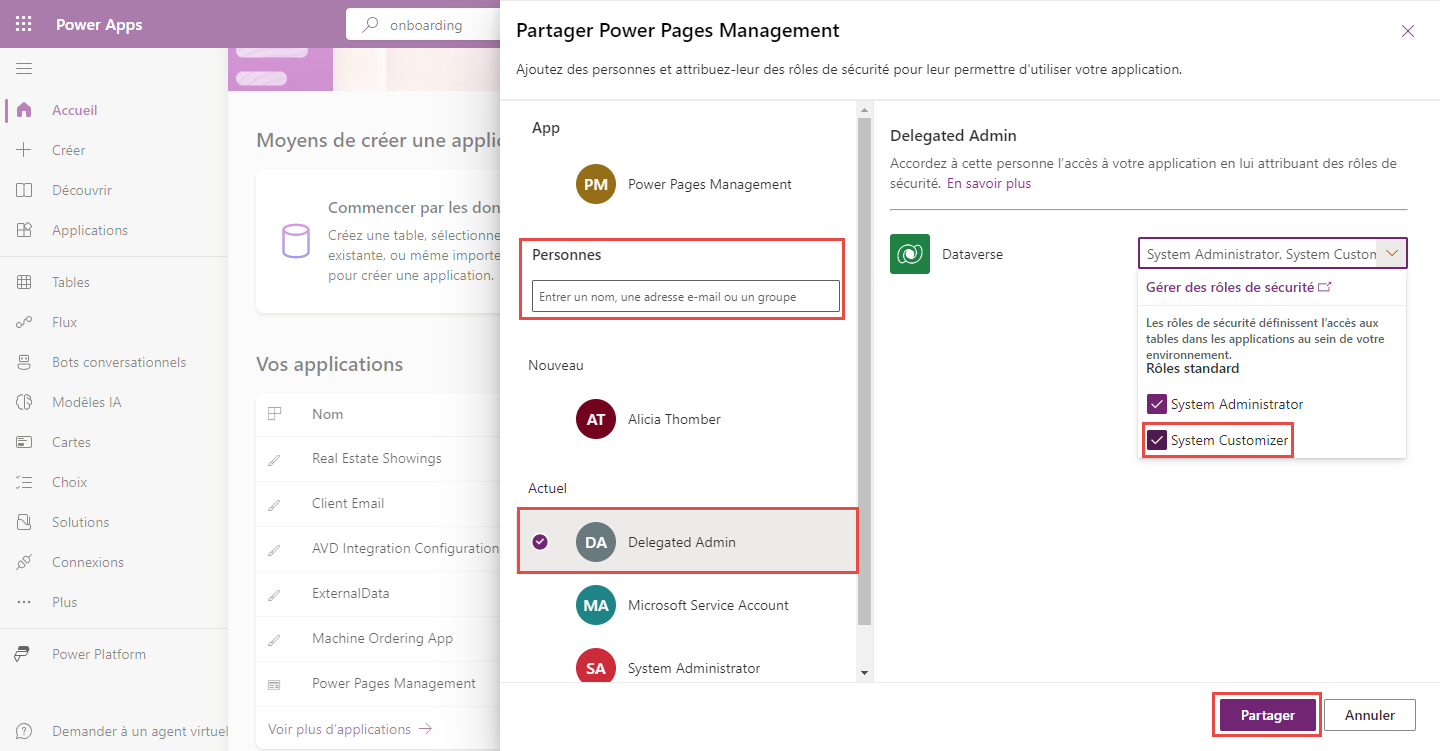
Task: Click the Annuler button
Action: [1370, 715]
